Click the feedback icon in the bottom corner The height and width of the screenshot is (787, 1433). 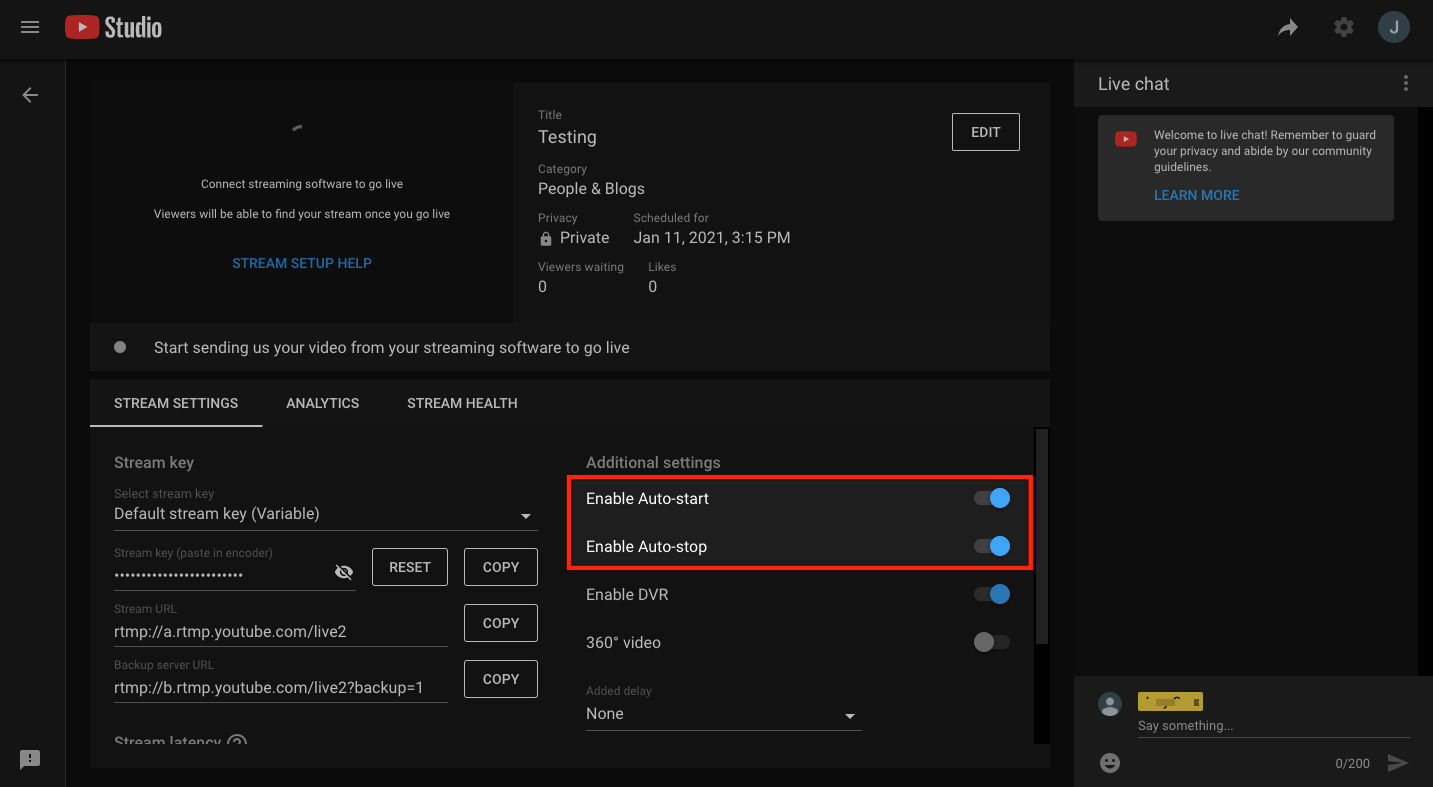[x=29, y=759]
